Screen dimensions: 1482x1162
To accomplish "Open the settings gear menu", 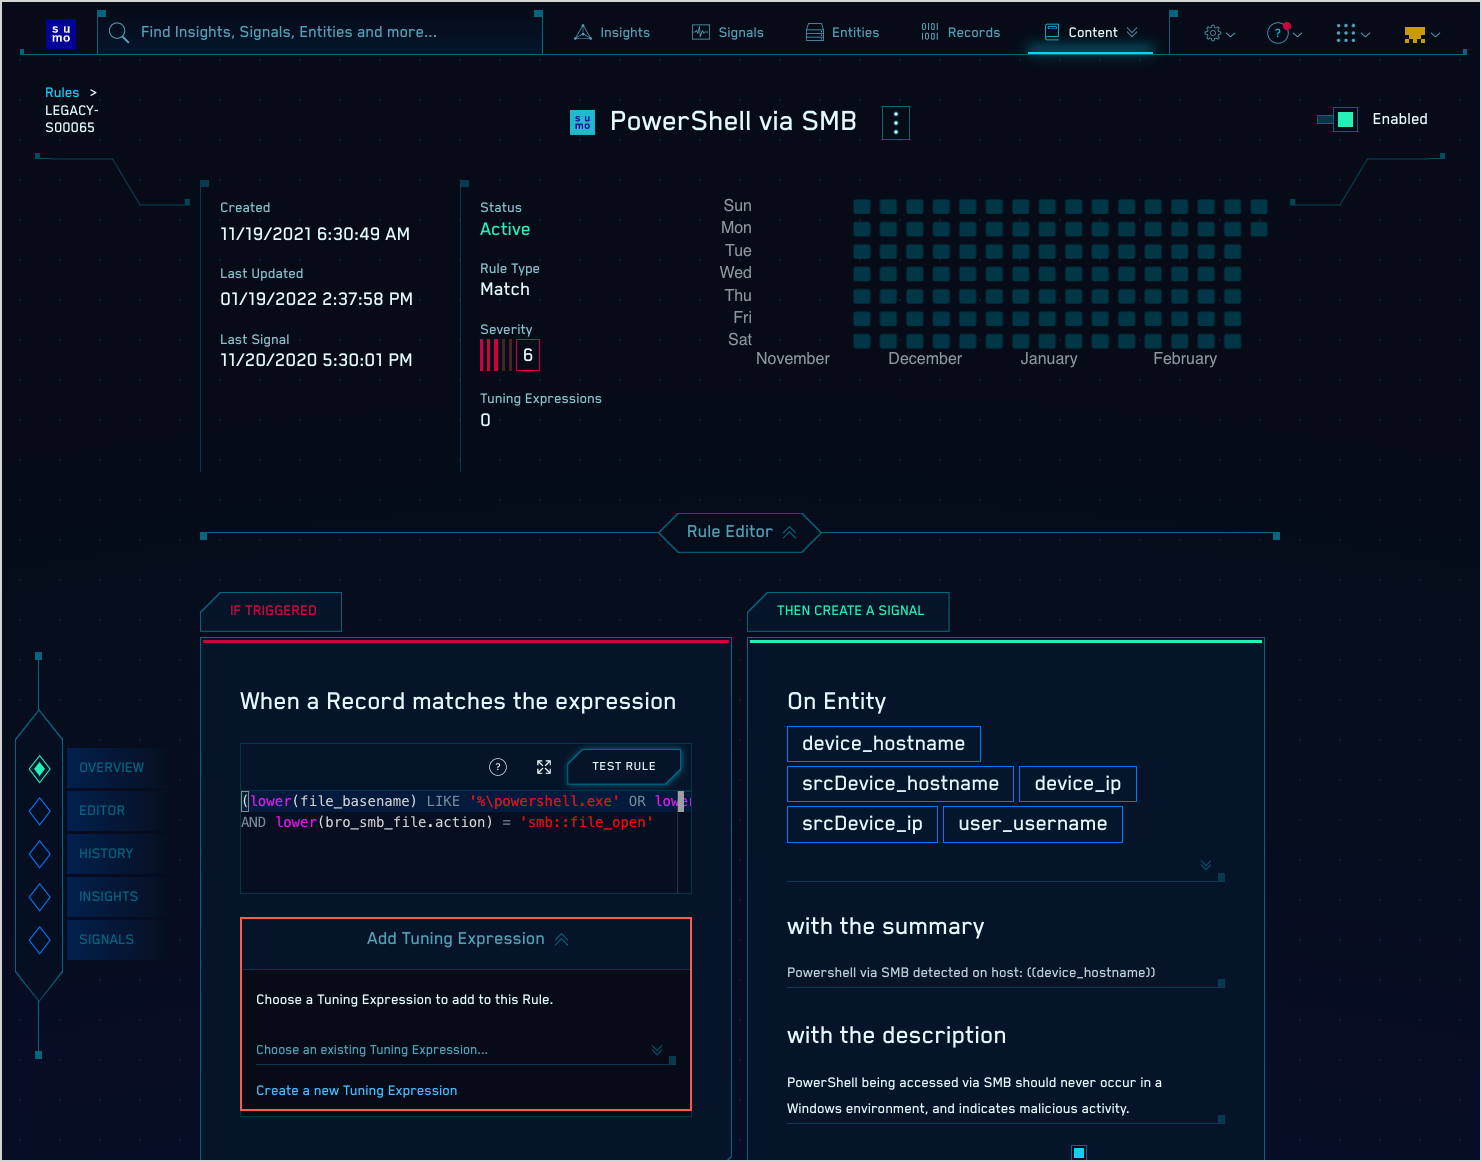I will 1218,33.
